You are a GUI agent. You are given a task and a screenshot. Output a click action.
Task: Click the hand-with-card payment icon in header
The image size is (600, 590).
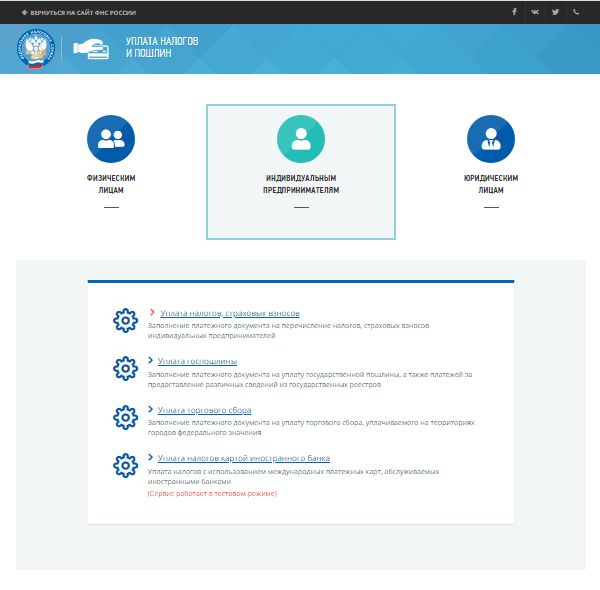click(94, 50)
